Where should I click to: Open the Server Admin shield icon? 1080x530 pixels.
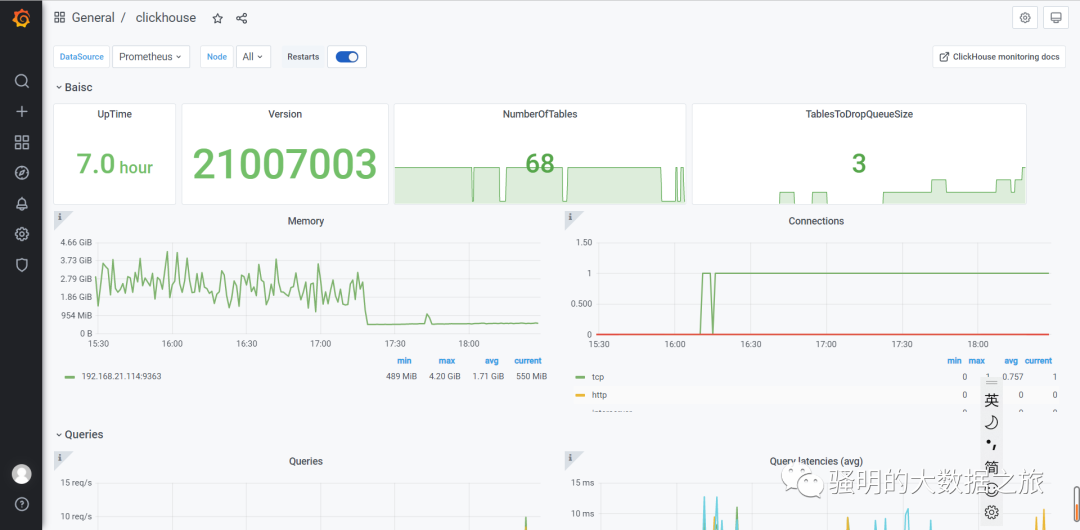click(22, 265)
